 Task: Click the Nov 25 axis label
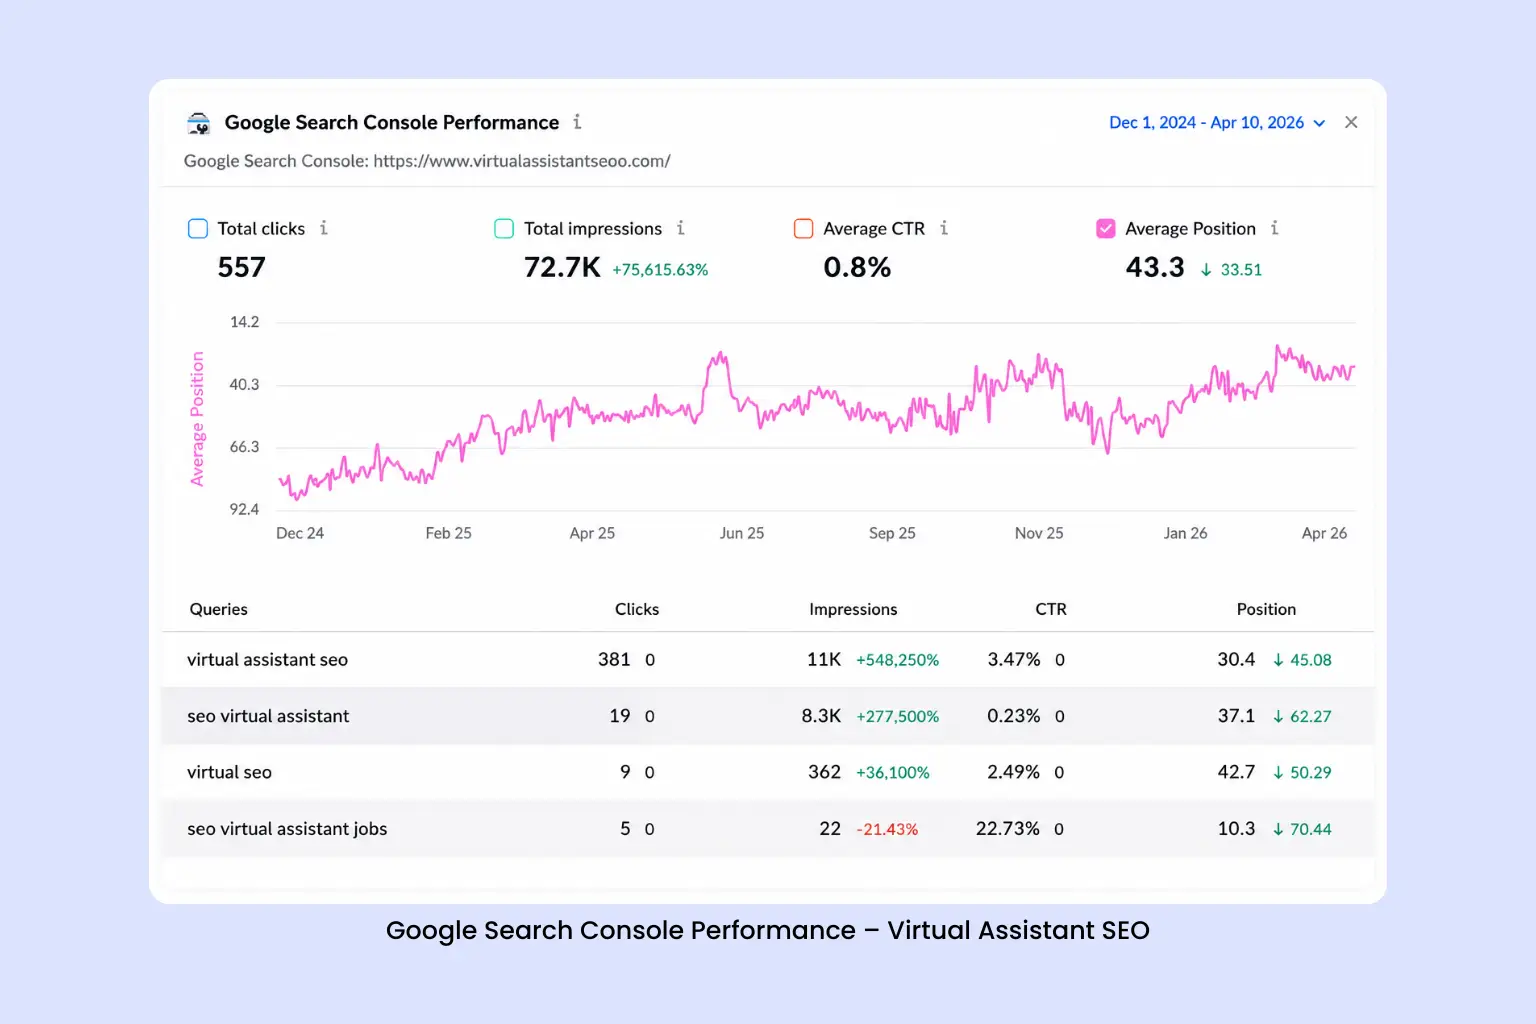(1039, 533)
